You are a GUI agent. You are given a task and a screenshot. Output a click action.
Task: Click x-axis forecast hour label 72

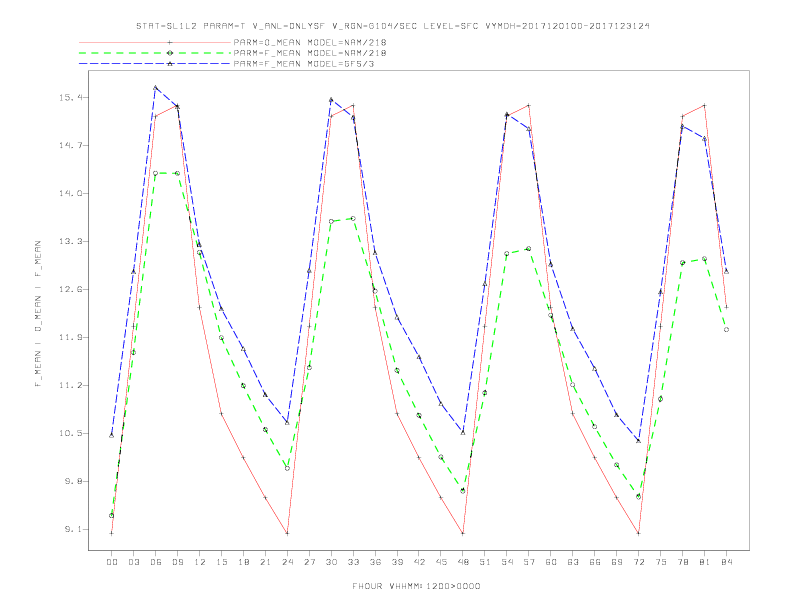(x=638, y=562)
